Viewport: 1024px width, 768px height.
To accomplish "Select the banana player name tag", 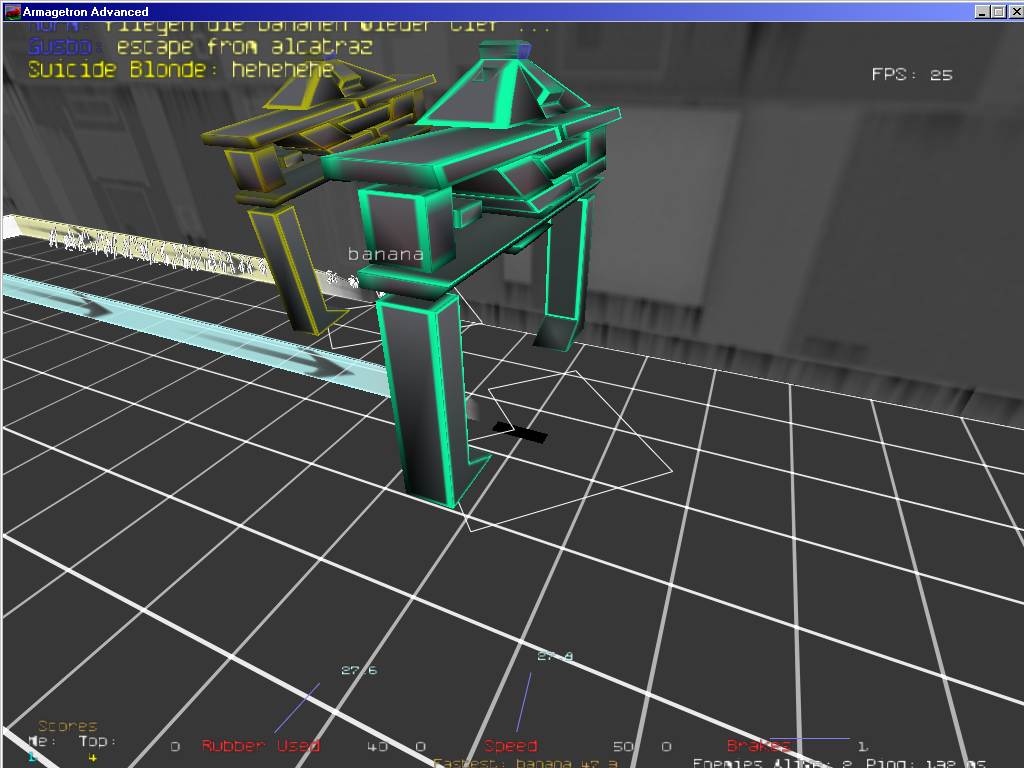I will [385, 254].
